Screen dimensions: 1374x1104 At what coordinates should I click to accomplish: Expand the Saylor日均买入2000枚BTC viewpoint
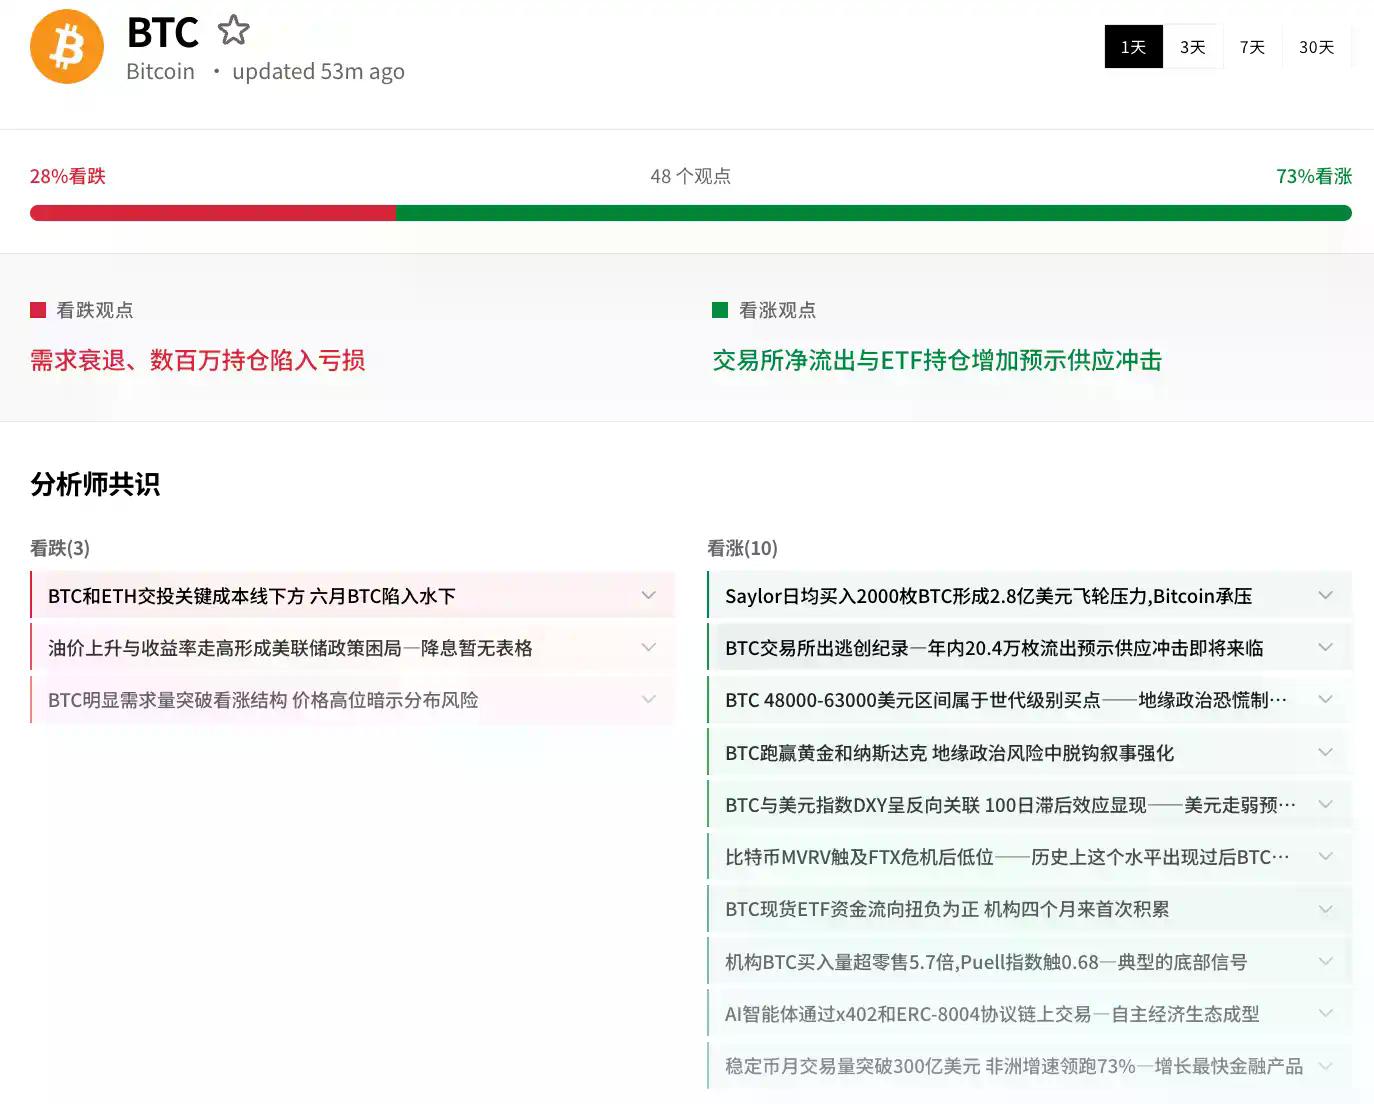click(x=1325, y=595)
